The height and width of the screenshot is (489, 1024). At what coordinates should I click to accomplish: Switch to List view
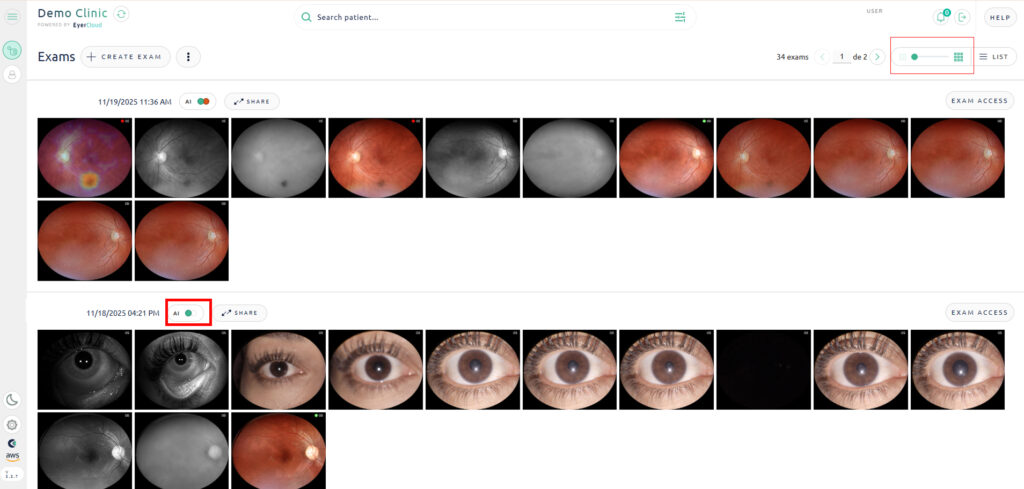[993, 57]
